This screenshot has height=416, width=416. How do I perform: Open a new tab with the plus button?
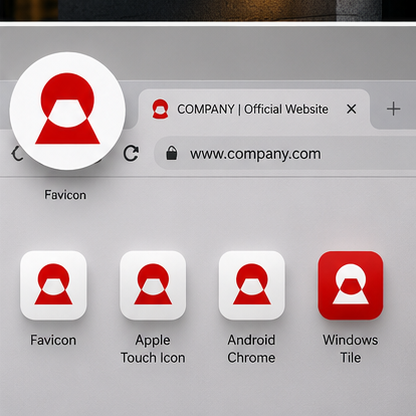[x=393, y=109]
